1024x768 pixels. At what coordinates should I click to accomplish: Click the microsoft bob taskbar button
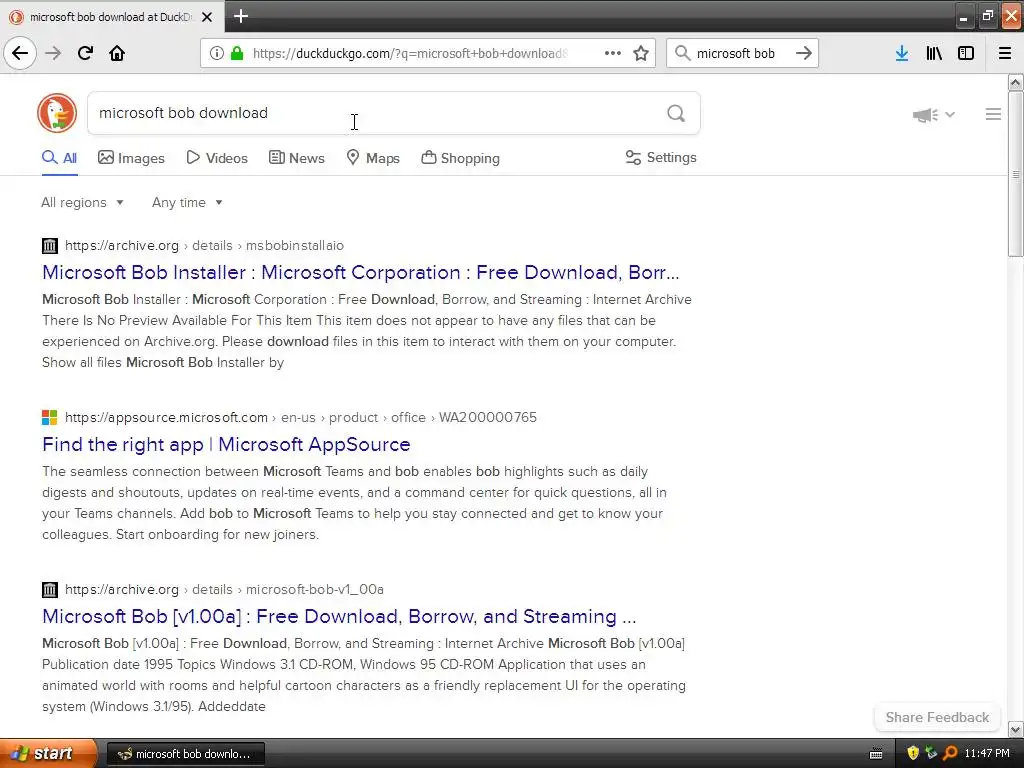point(185,754)
